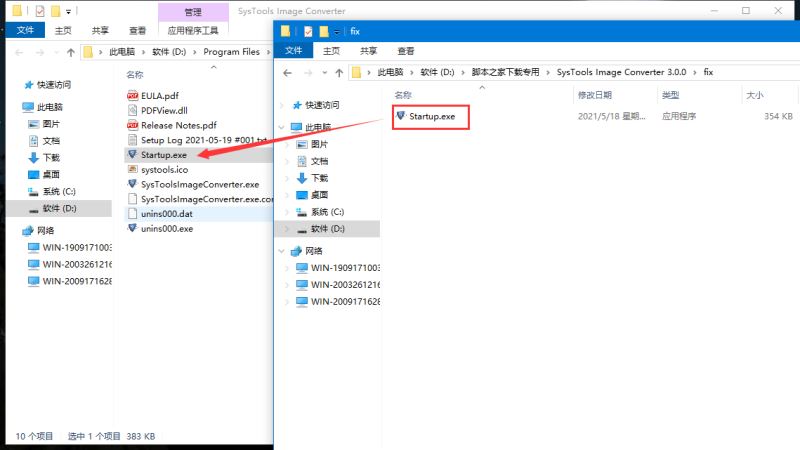The width and height of the screenshot is (800, 450).
Task: Open the 应用程序工具 tab
Action: (x=193, y=30)
